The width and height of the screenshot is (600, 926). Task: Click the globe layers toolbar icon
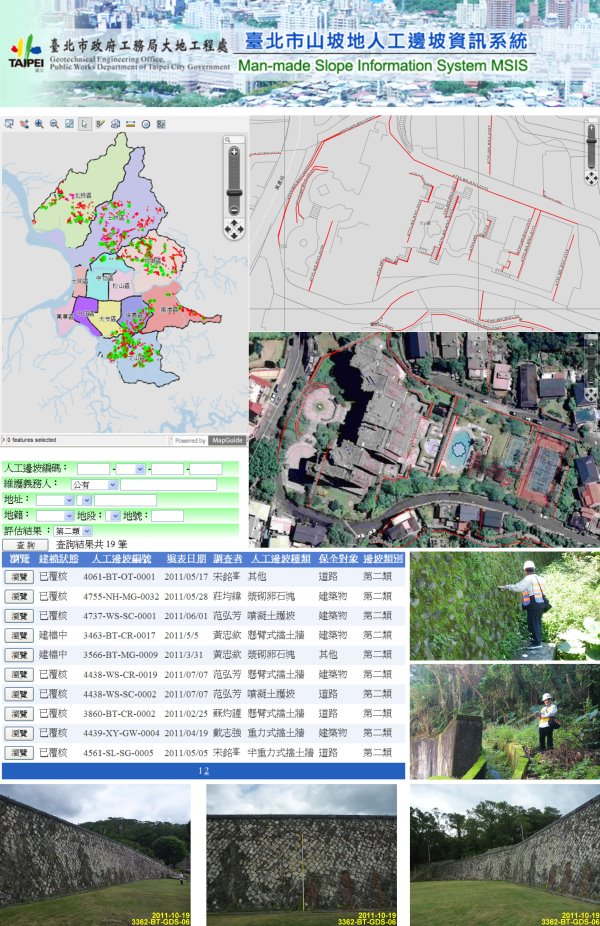click(x=115, y=124)
